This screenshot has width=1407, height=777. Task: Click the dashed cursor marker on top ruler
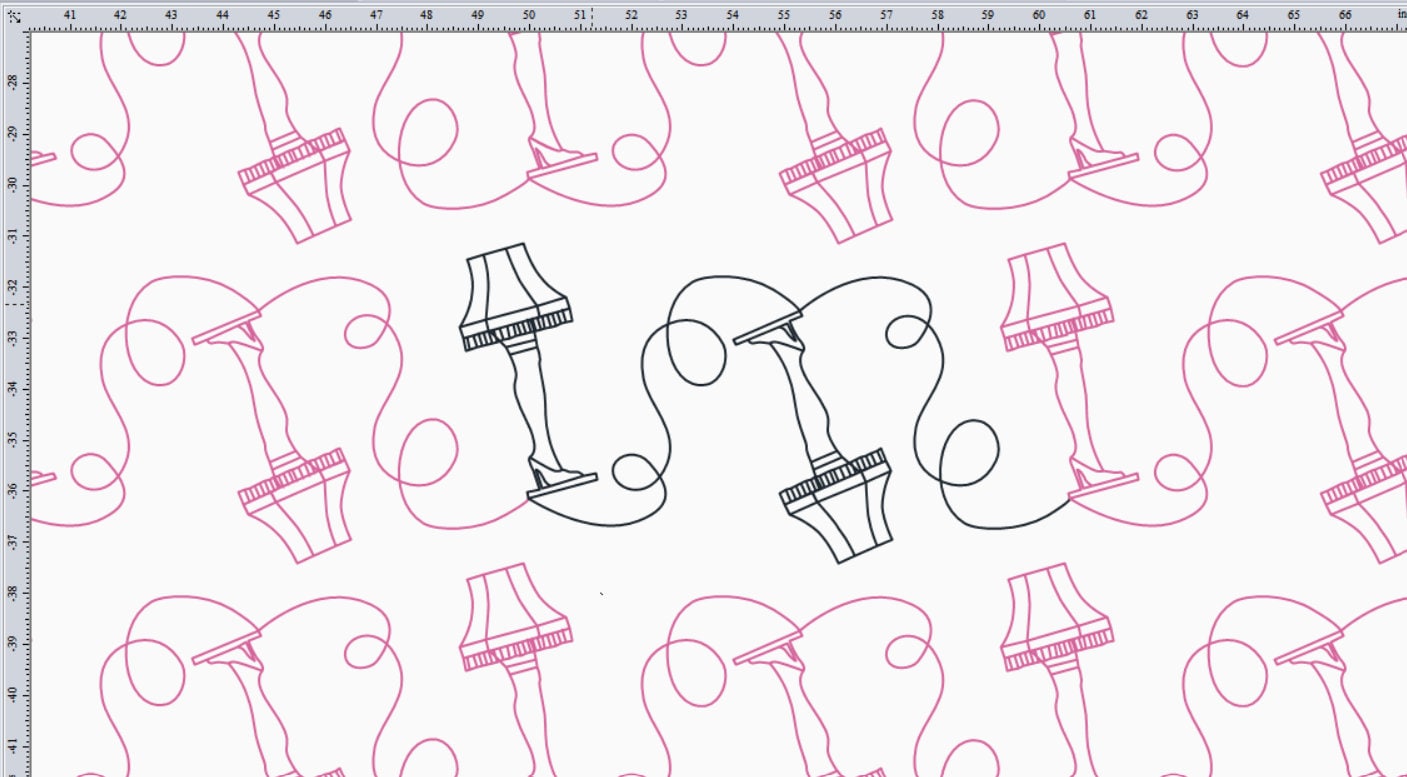[x=592, y=15]
